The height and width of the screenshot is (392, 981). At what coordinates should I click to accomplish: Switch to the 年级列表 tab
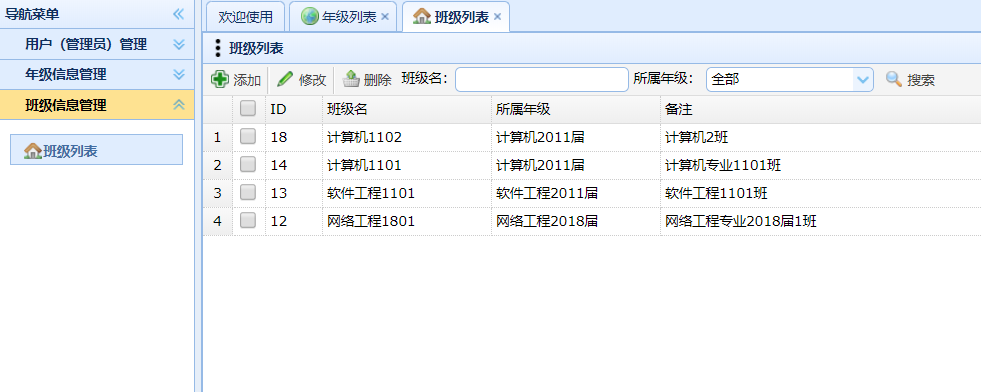click(x=343, y=17)
